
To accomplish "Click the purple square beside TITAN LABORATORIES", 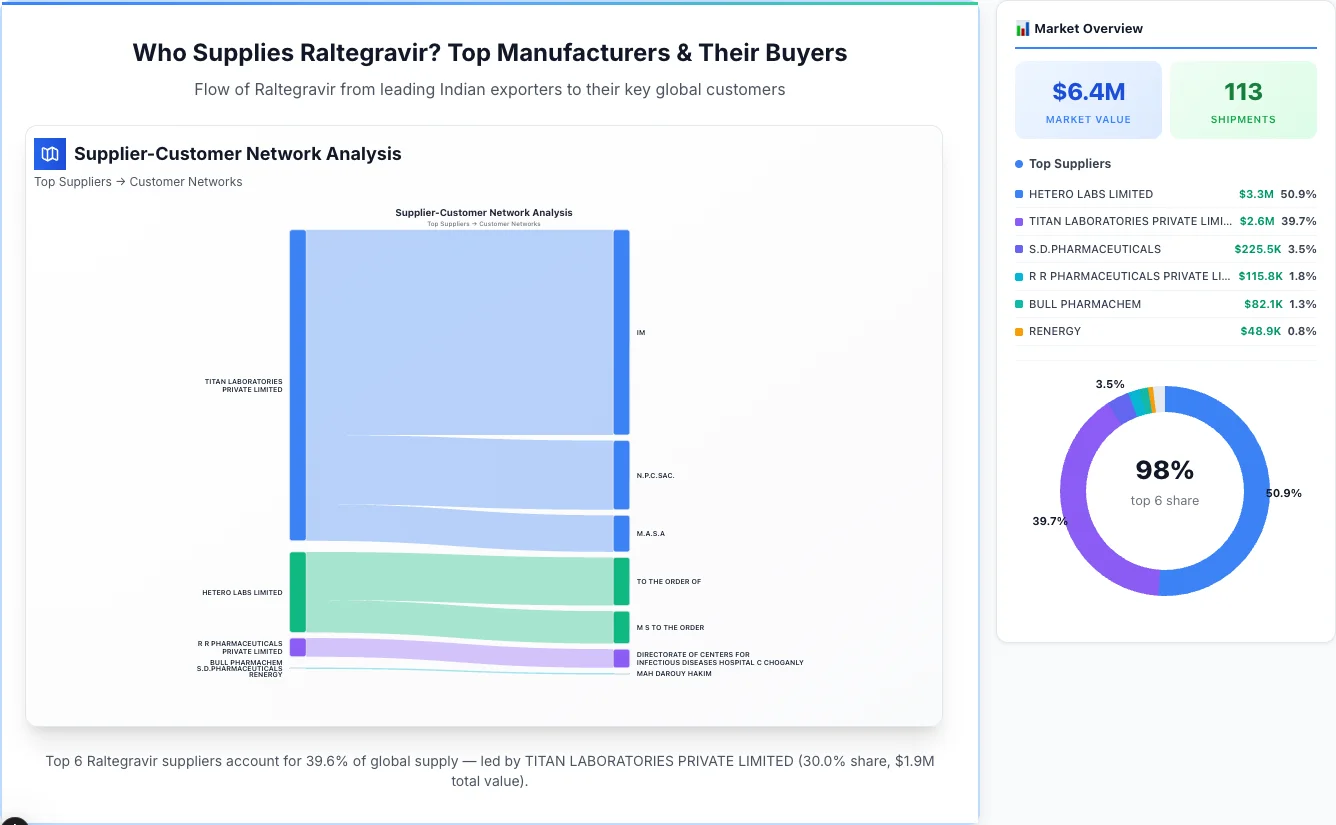I will coord(1021,221).
